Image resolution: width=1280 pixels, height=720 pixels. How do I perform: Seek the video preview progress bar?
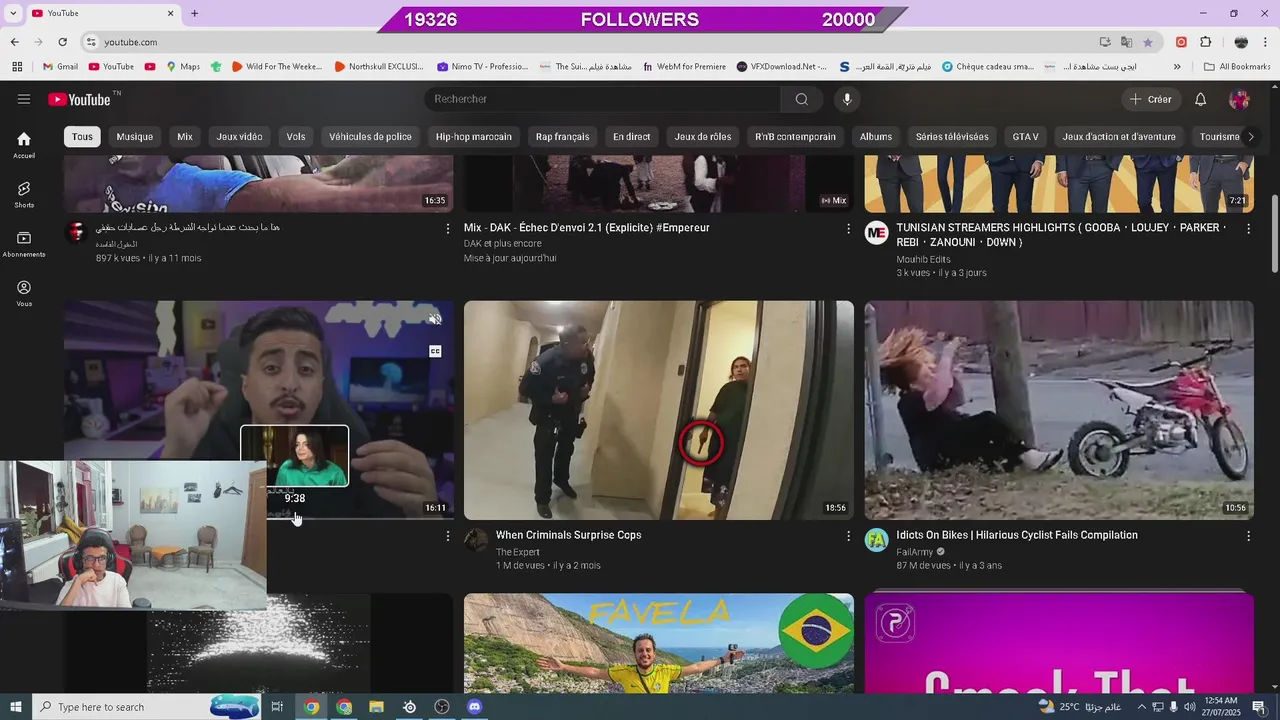click(x=258, y=519)
